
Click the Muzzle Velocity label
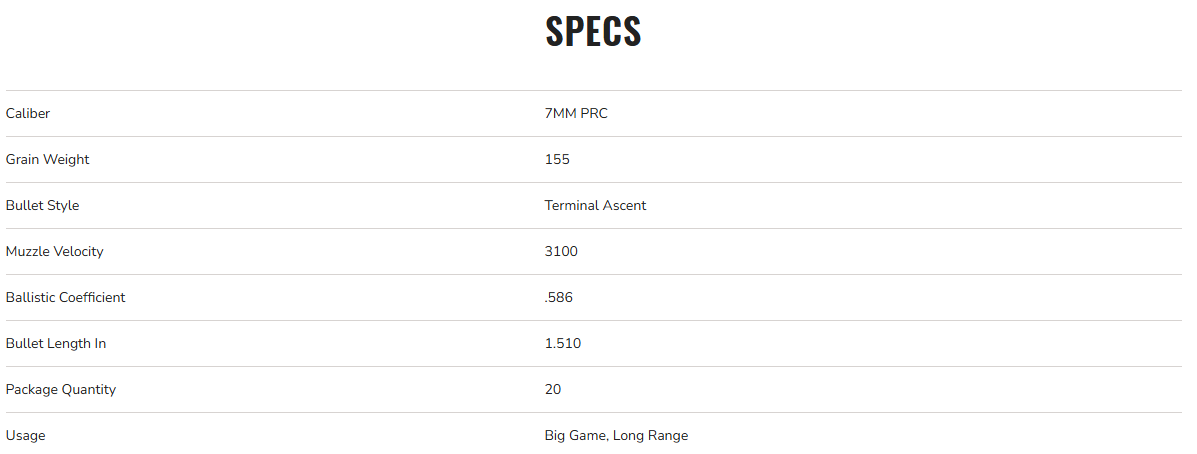54,252
